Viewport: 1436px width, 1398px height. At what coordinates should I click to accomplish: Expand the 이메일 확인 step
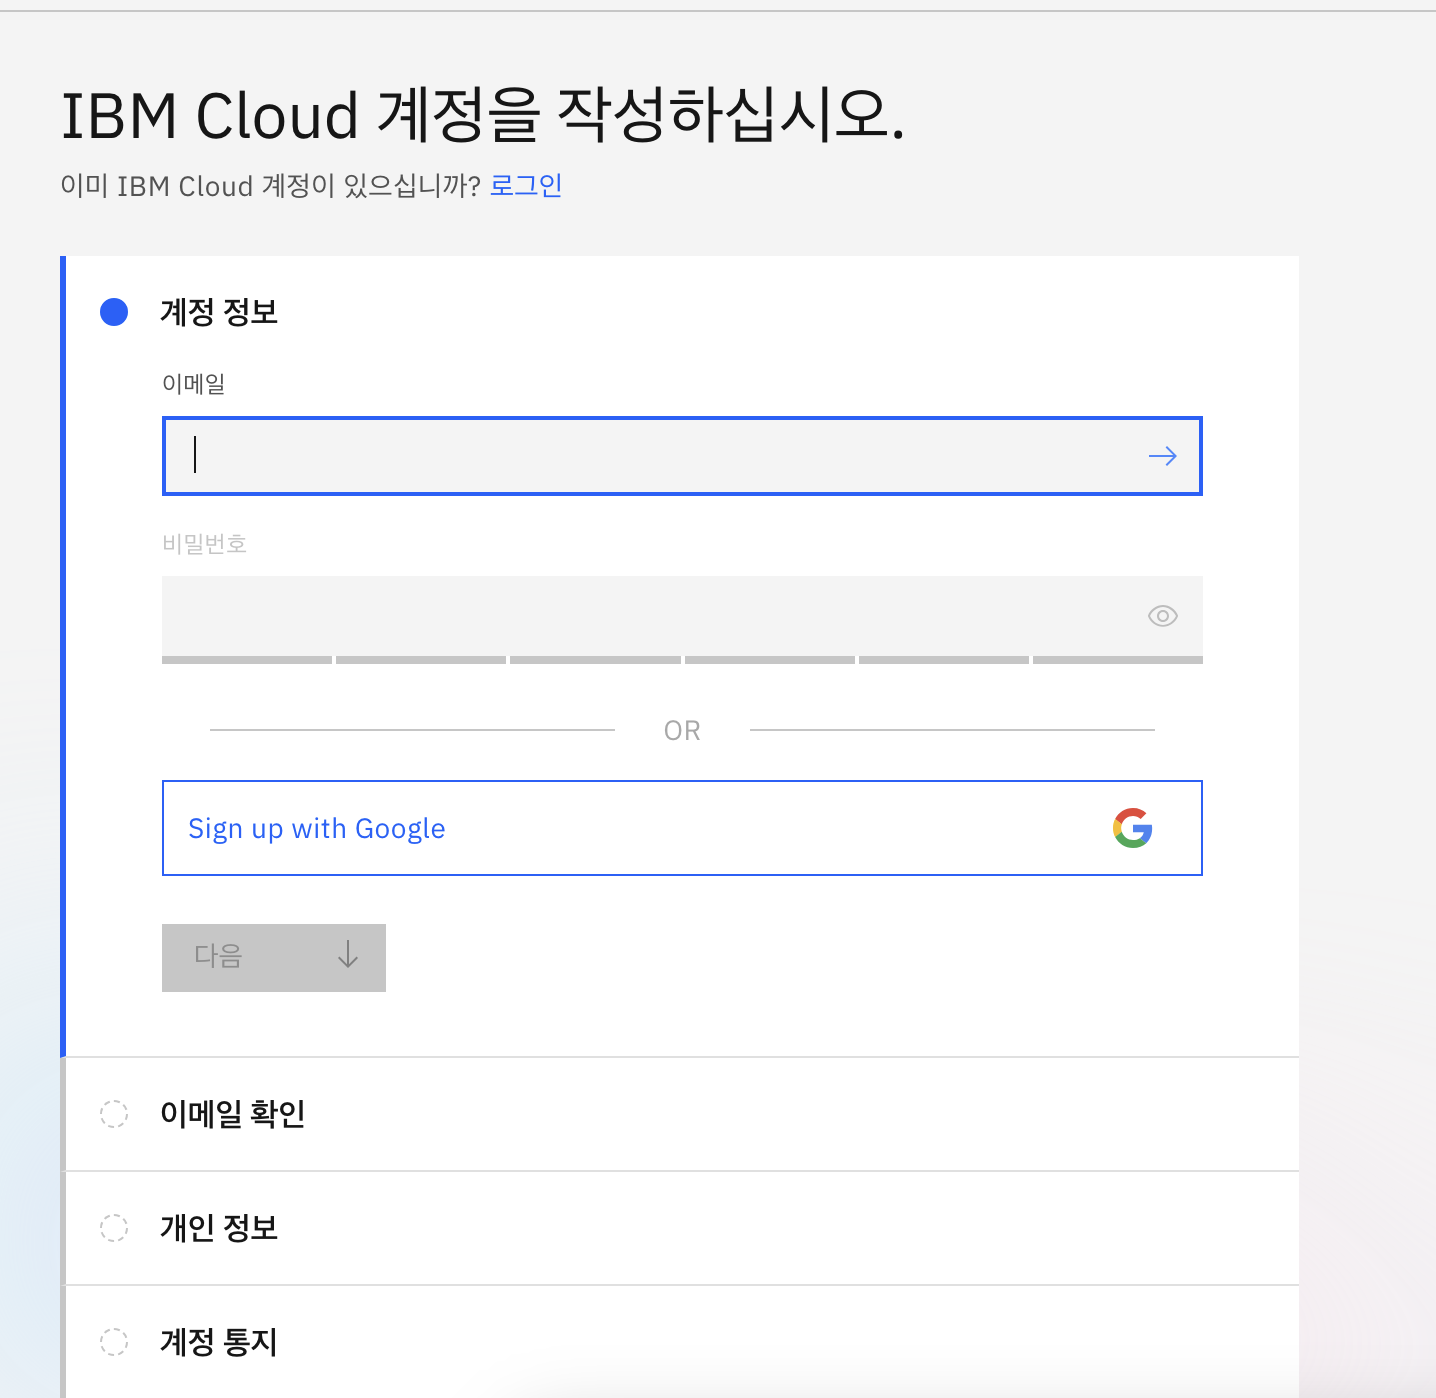pos(681,1114)
